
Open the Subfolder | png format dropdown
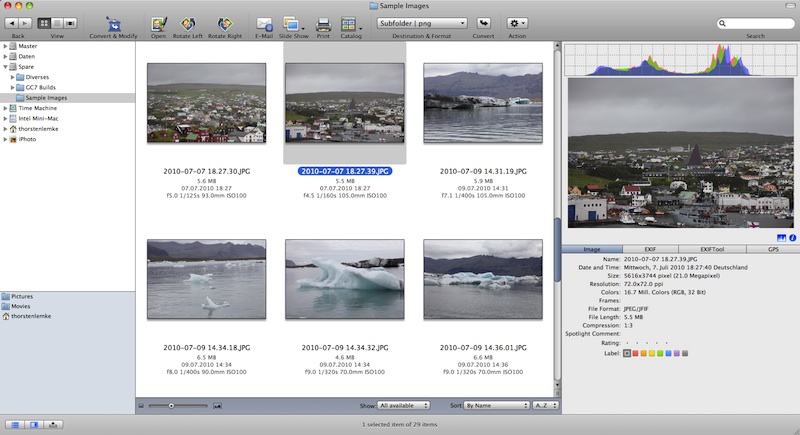(423, 22)
